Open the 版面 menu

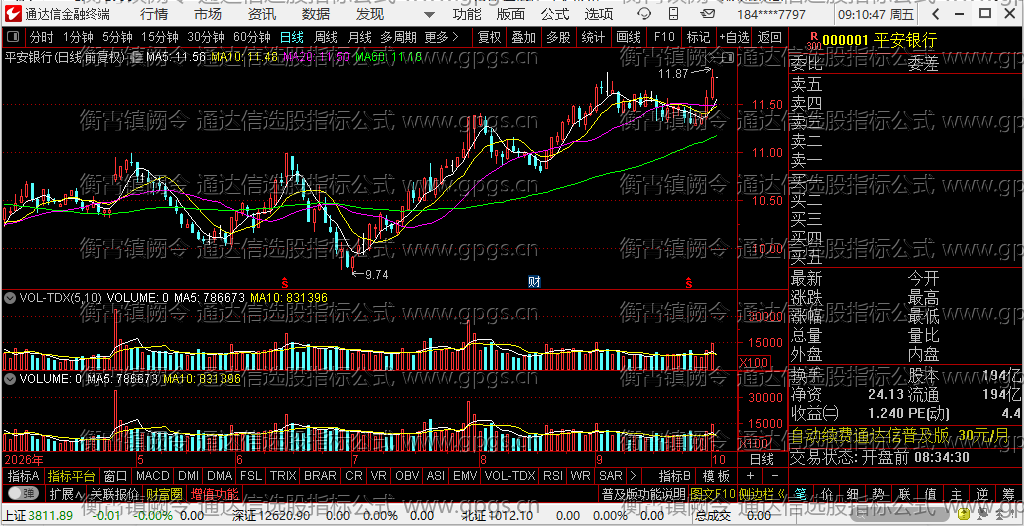coord(510,14)
